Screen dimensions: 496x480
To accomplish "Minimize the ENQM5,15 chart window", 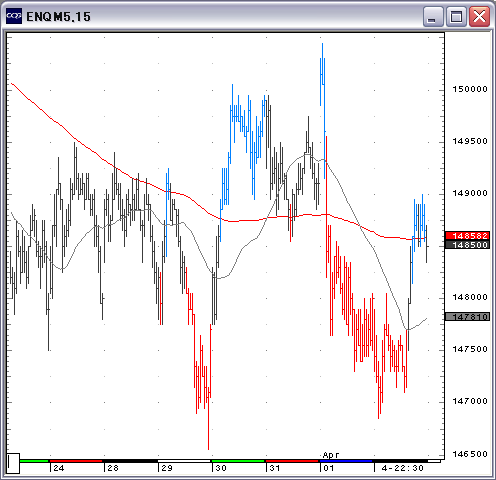I will point(433,16).
